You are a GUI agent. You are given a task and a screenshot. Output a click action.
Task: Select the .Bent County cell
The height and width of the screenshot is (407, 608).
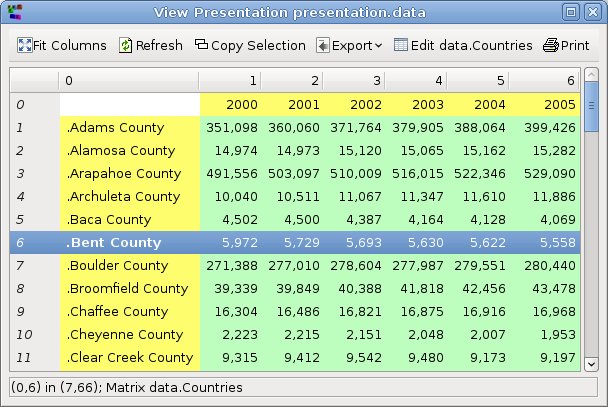pyautogui.click(x=130, y=242)
